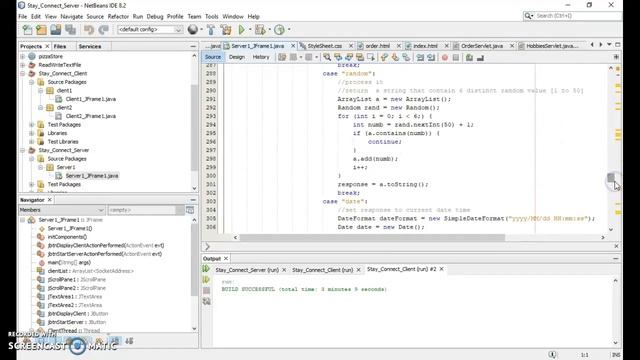This screenshot has height=360, width=640.
Task: Click the Find Selection magnifier icon
Action: coord(327,58)
